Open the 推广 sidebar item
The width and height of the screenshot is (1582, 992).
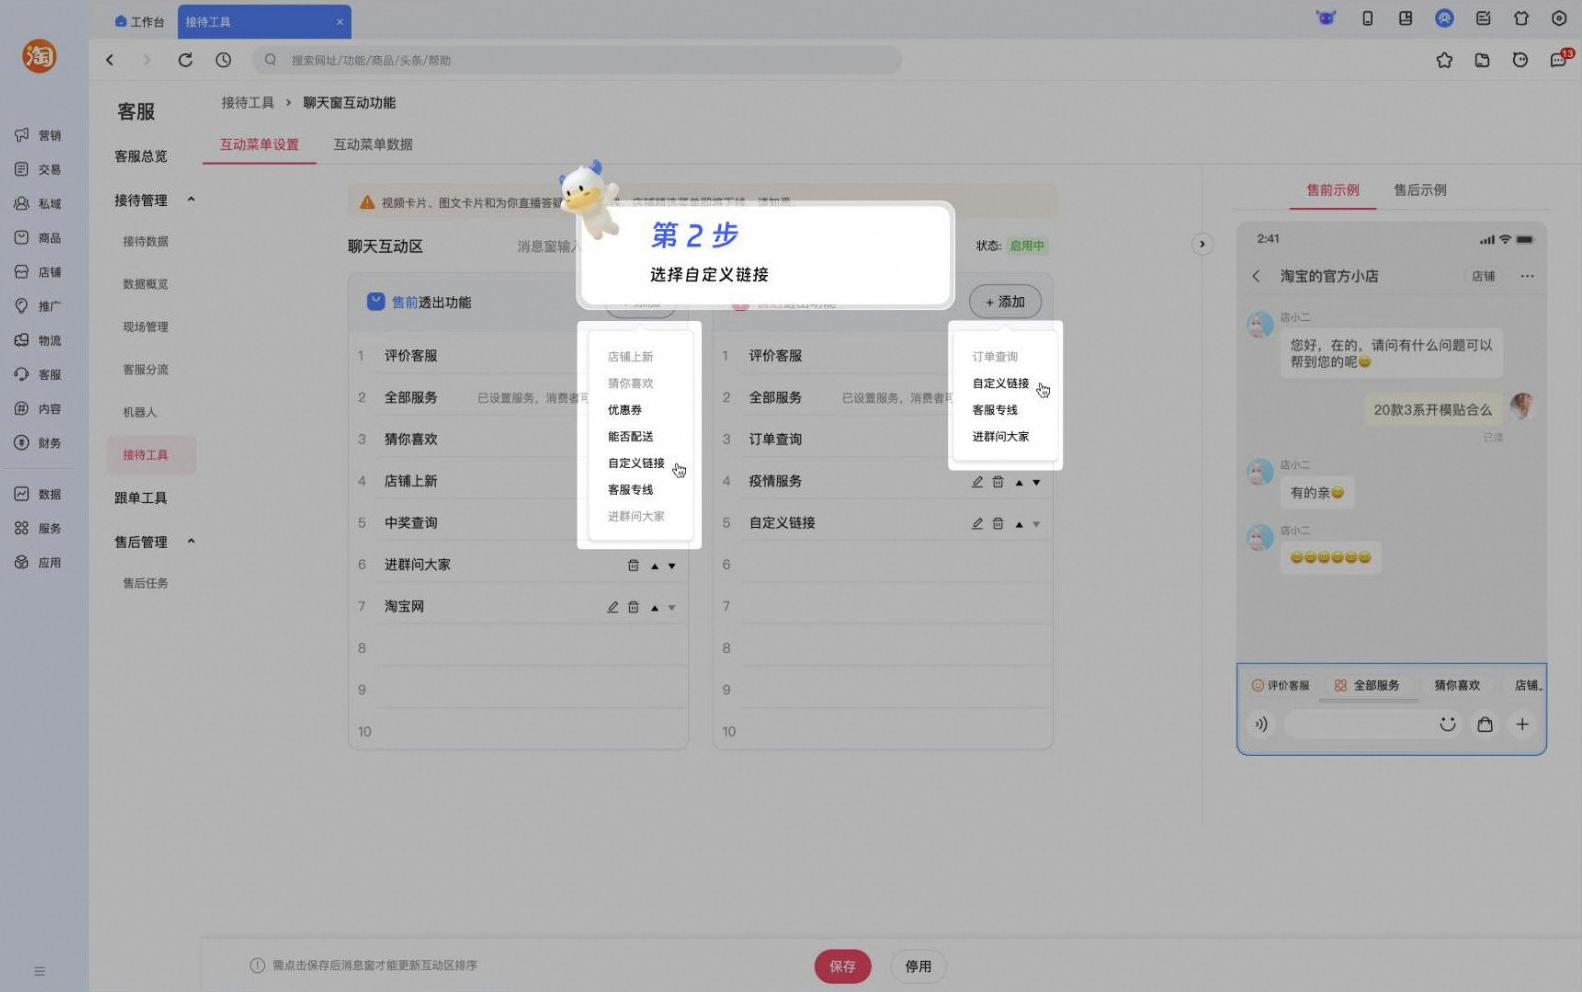[37, 306]
